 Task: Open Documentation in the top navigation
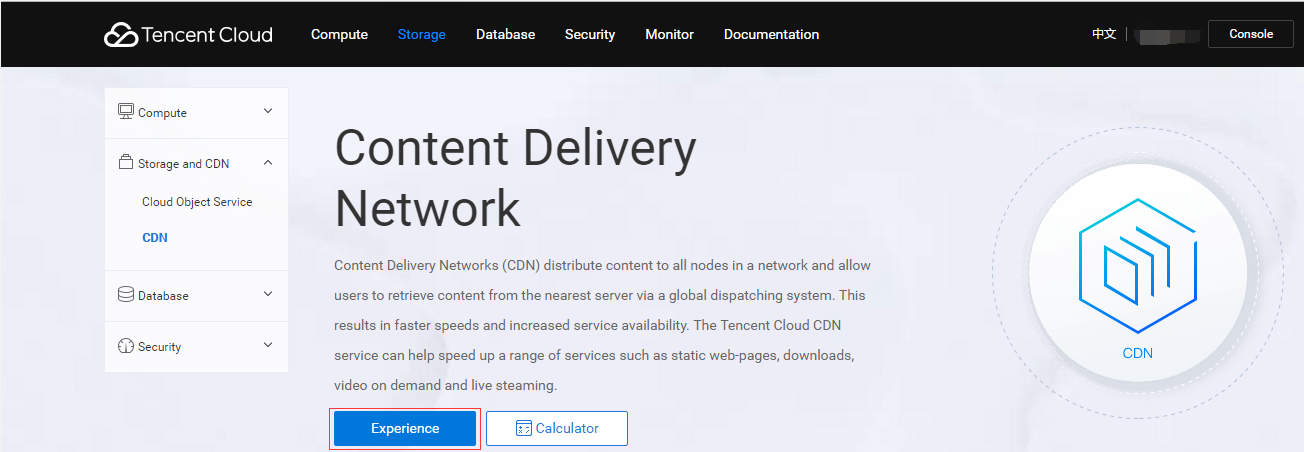(x=771, y=34)
